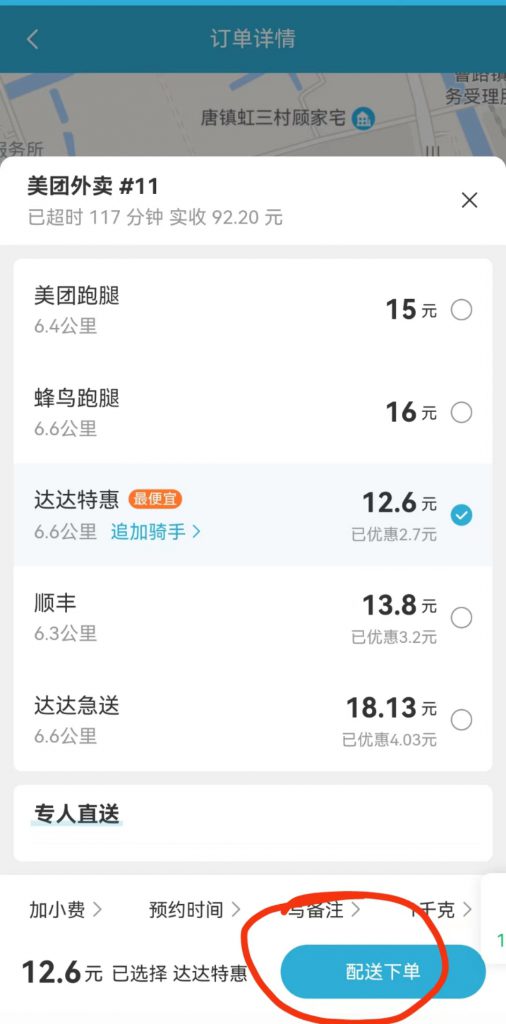Expand the 千克 weight option
The height and width of the screenshot is (1024, 506).
(441, 909)
